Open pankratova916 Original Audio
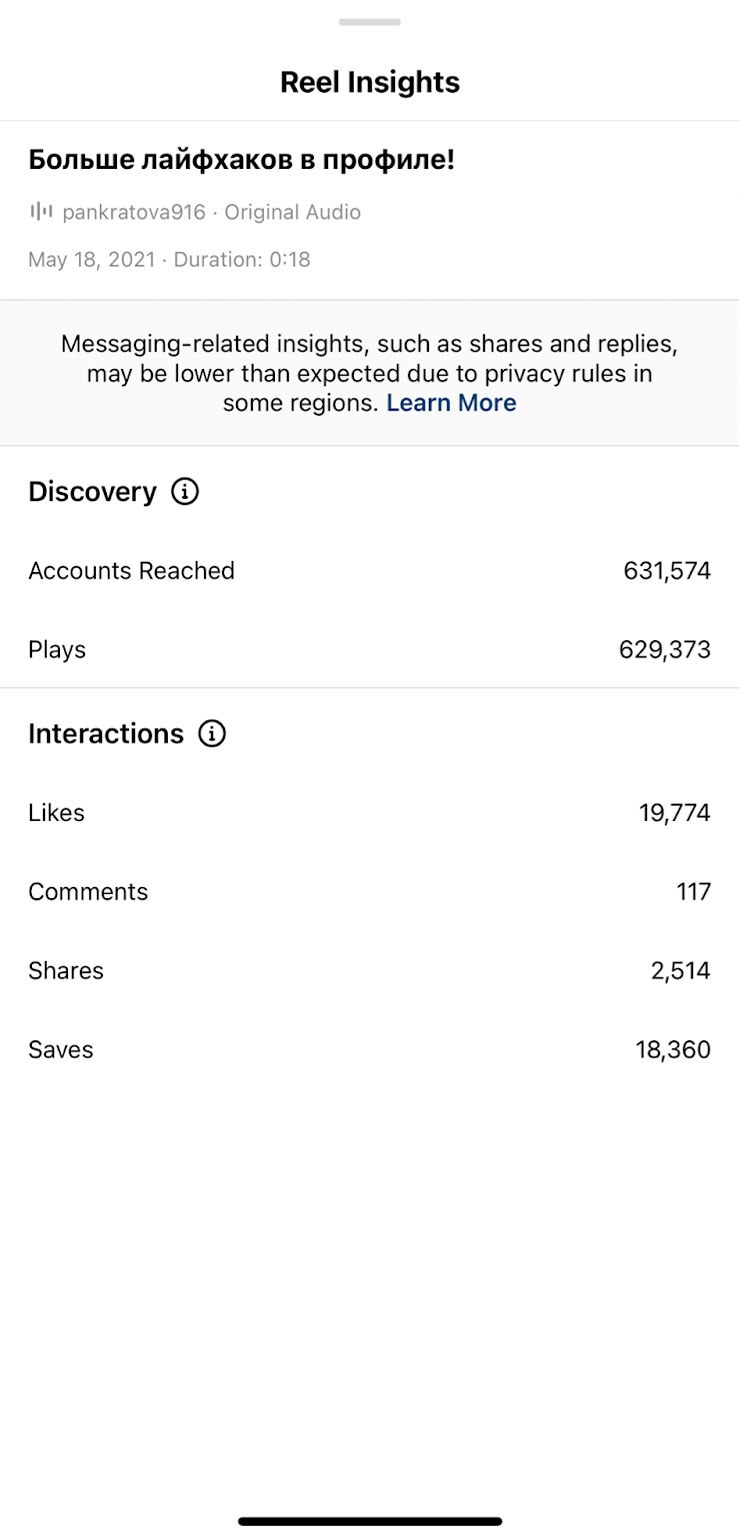Screen dimensions: 740x1540 (x=211, y=212)
